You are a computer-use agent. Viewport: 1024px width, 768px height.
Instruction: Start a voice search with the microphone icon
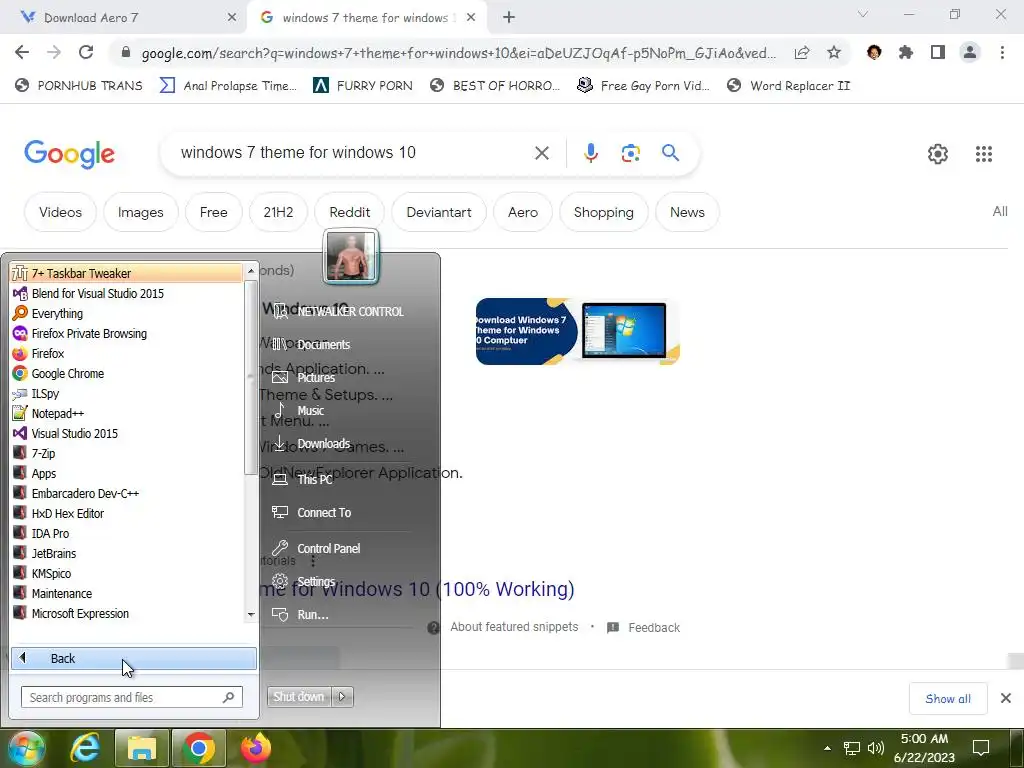(x=590, y=153)
